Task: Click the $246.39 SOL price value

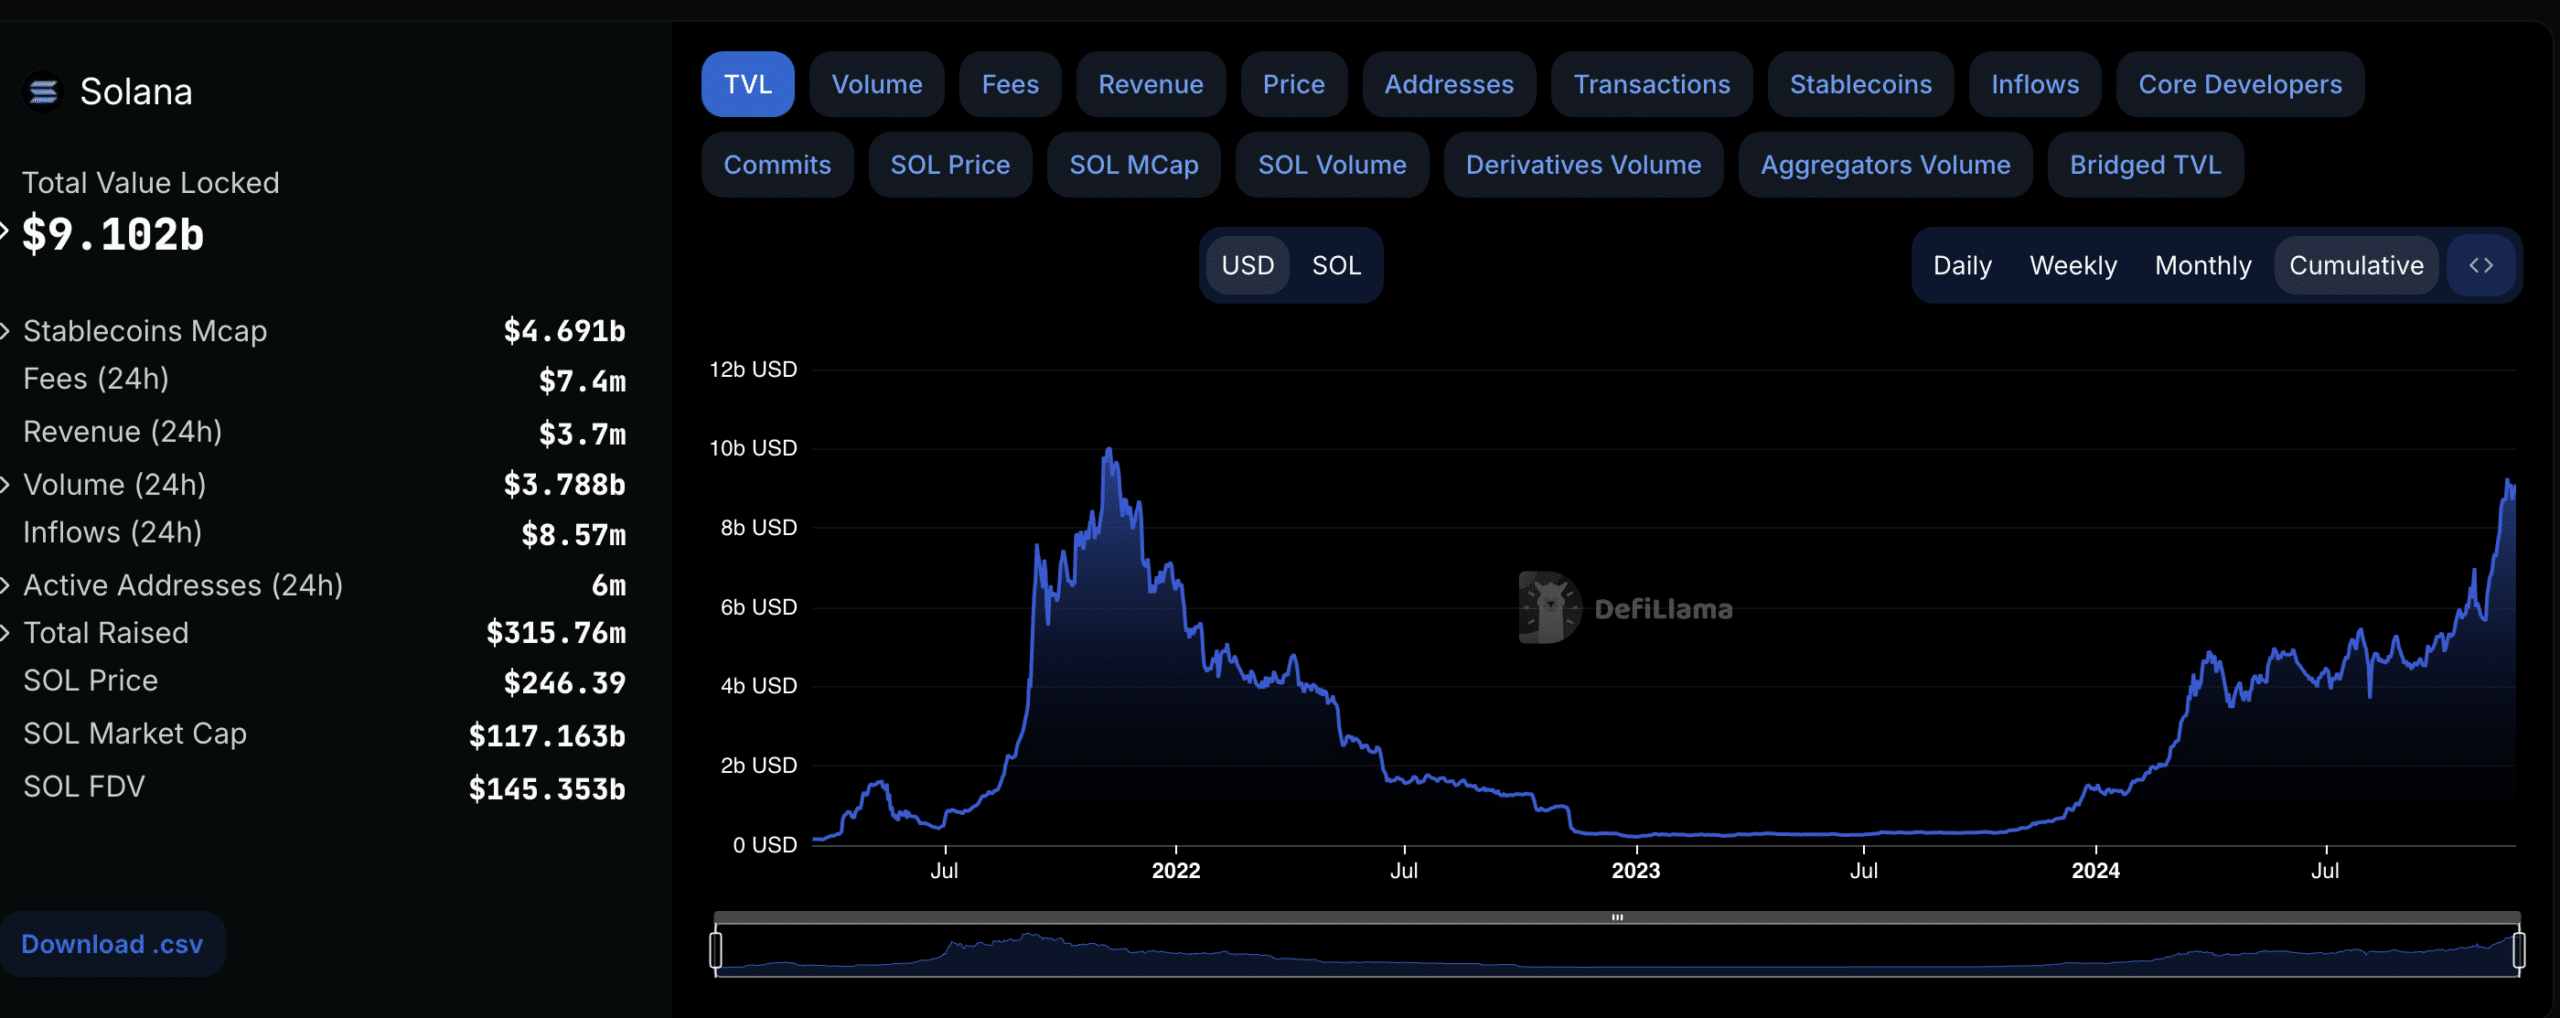Action: (564, 683)
